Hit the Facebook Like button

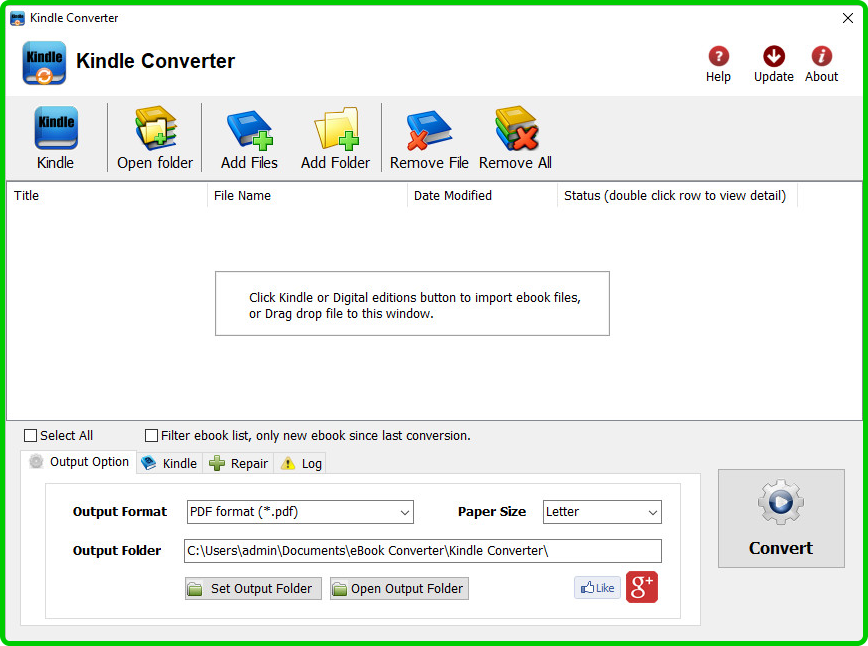pyautogui.click(x=597, y=587)
